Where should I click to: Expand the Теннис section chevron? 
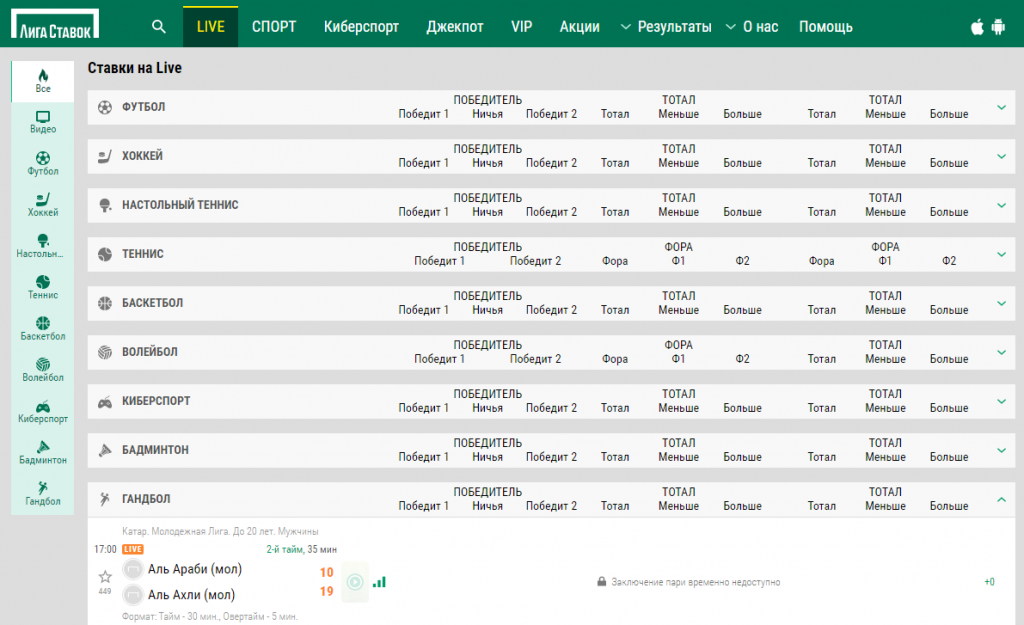point(1001,254)
